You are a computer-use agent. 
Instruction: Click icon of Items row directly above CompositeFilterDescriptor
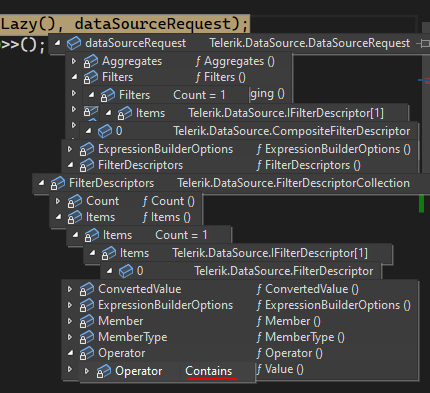tap(125, 113)
